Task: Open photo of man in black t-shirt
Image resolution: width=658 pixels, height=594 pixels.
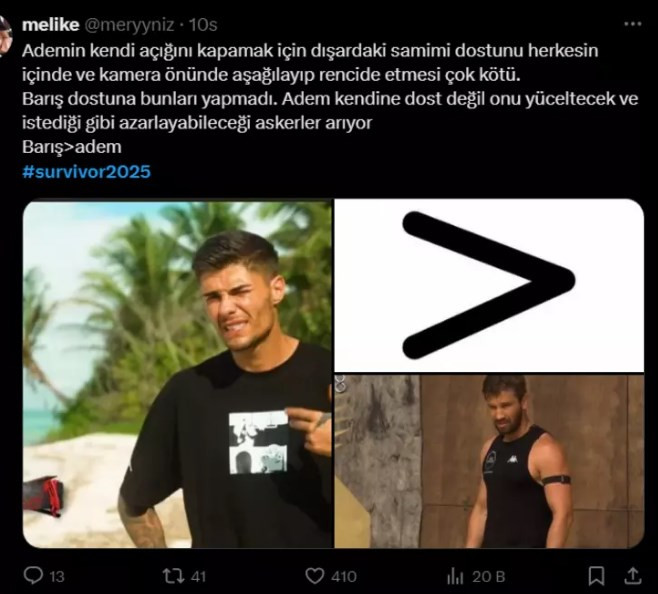Action: [176, 373]
